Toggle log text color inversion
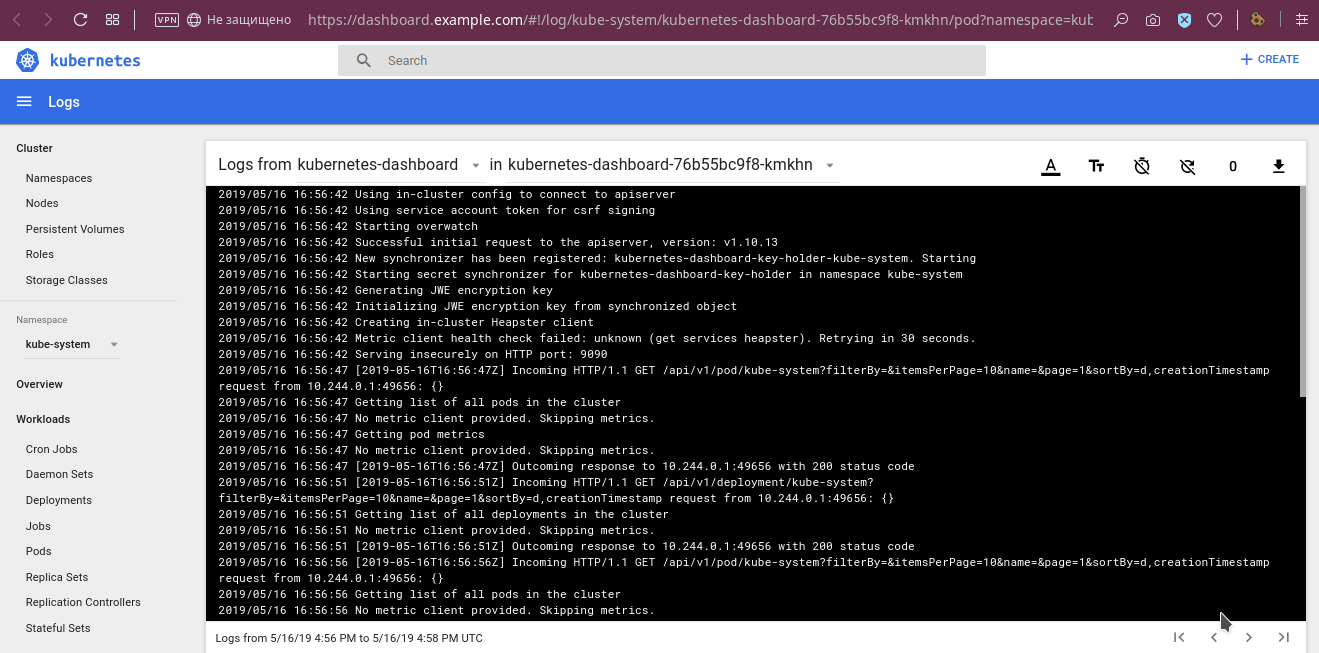The image size is (1319, 653). 1050,166
